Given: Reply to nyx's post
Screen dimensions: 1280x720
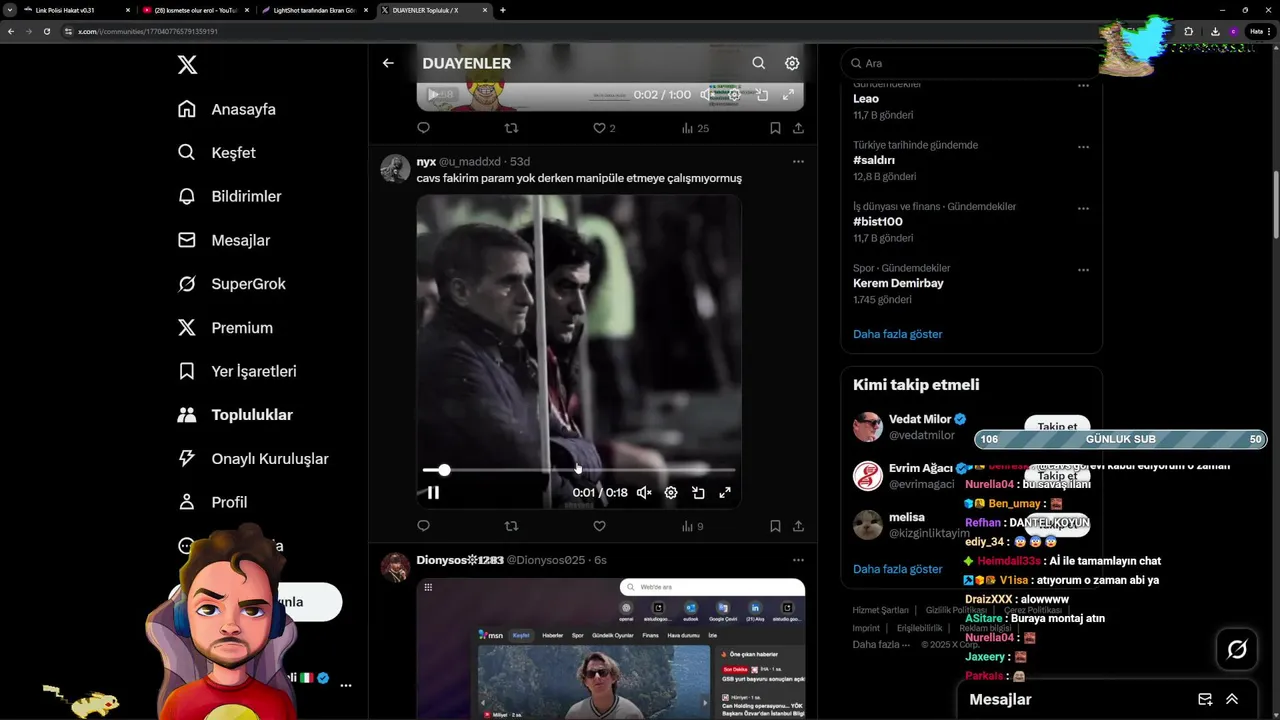Looking at the screenshot, I should coord(423,526).
